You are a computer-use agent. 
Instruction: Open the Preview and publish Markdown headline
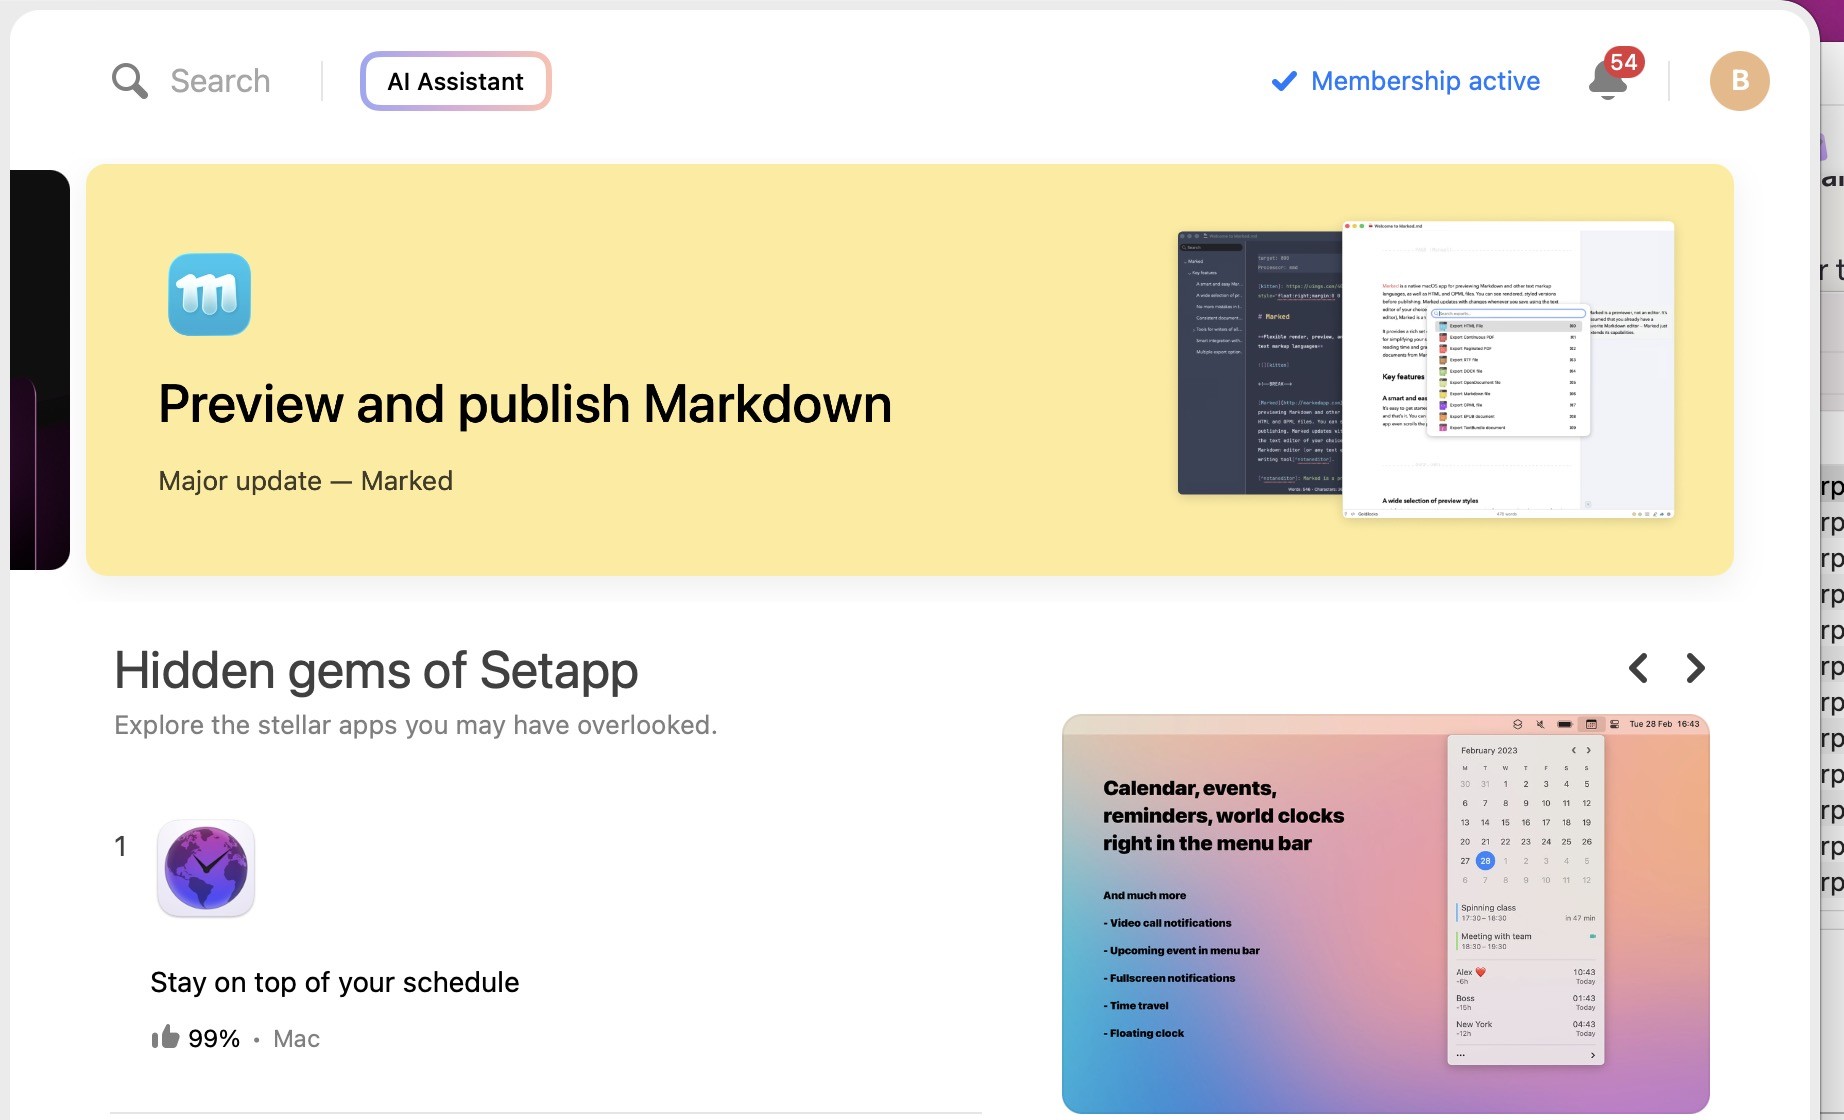(x=525, y=404)
